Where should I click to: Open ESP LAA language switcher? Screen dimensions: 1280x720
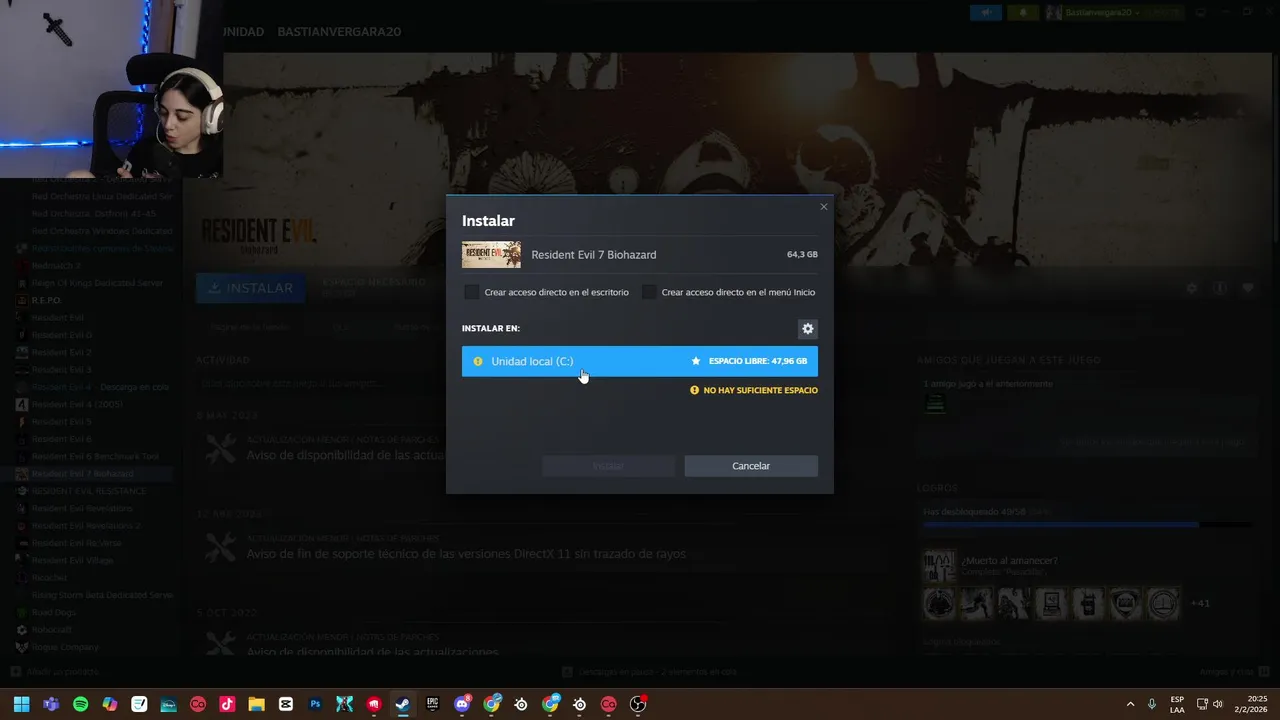click(x=1177, y=704)
